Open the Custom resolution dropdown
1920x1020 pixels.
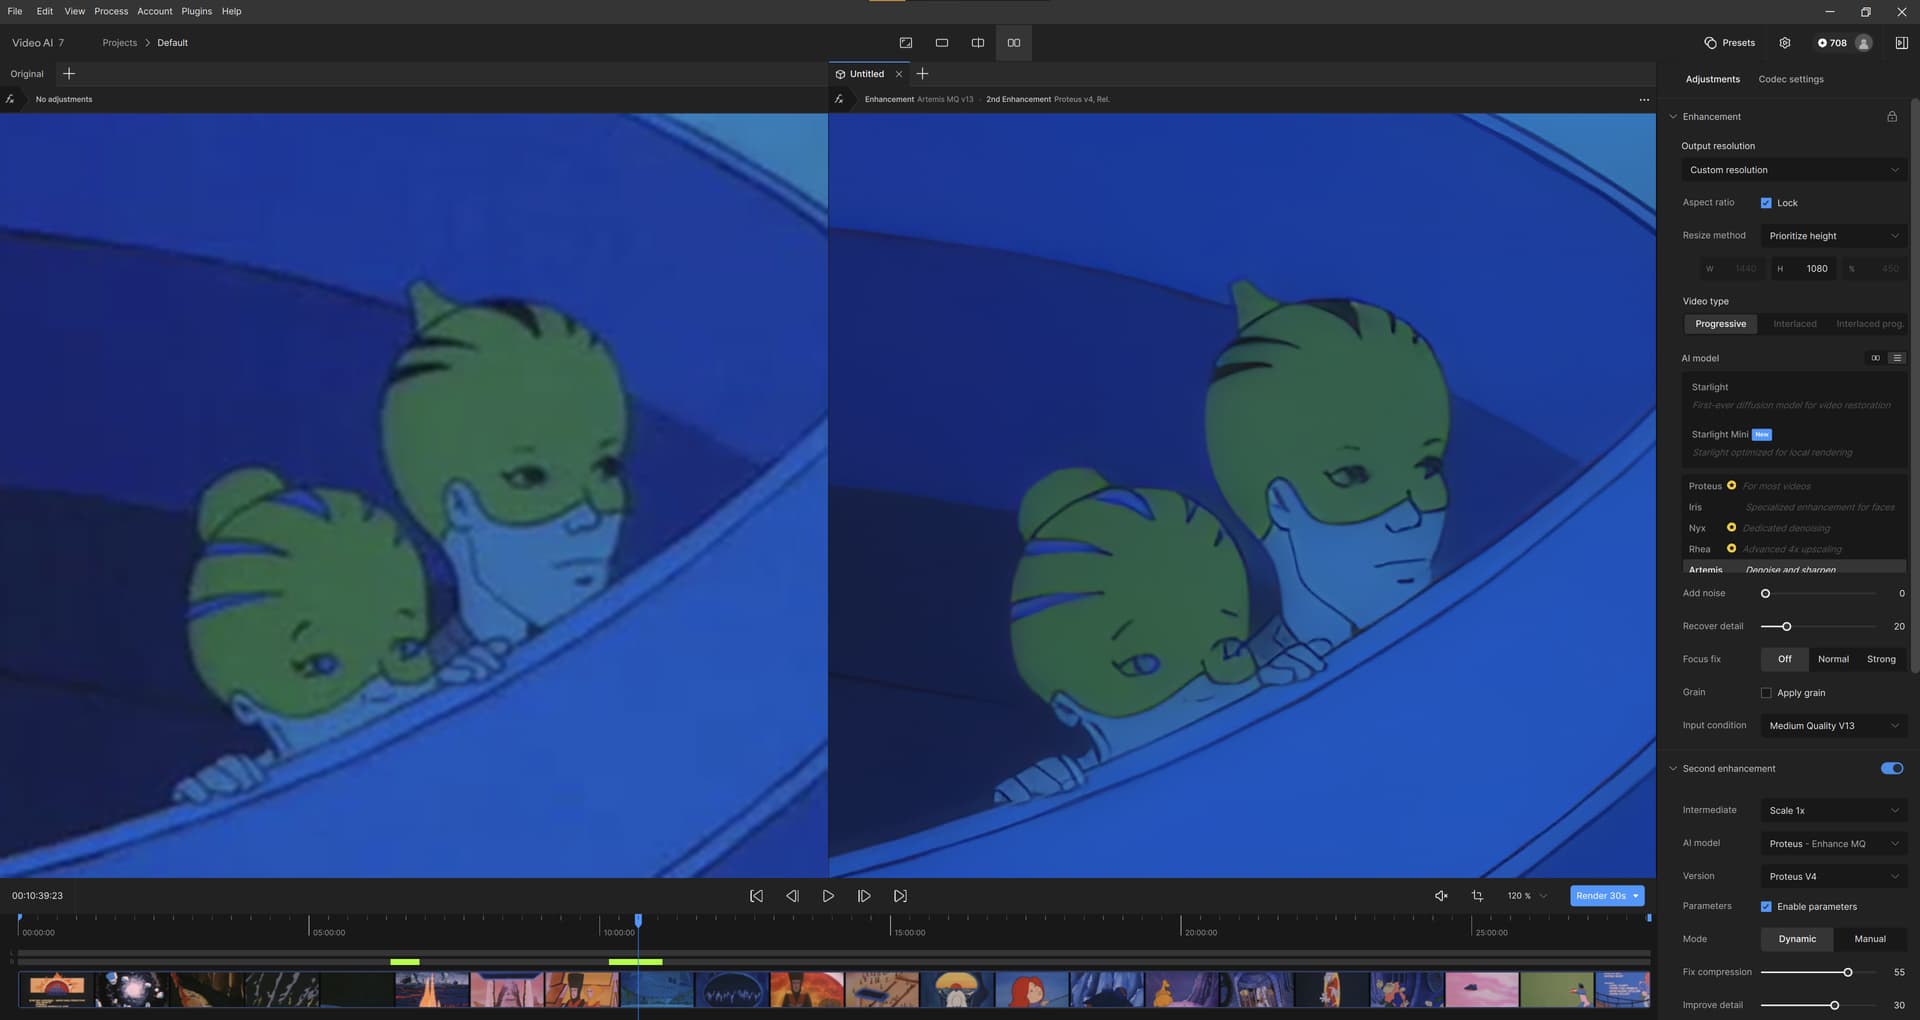coord(1793,170)
